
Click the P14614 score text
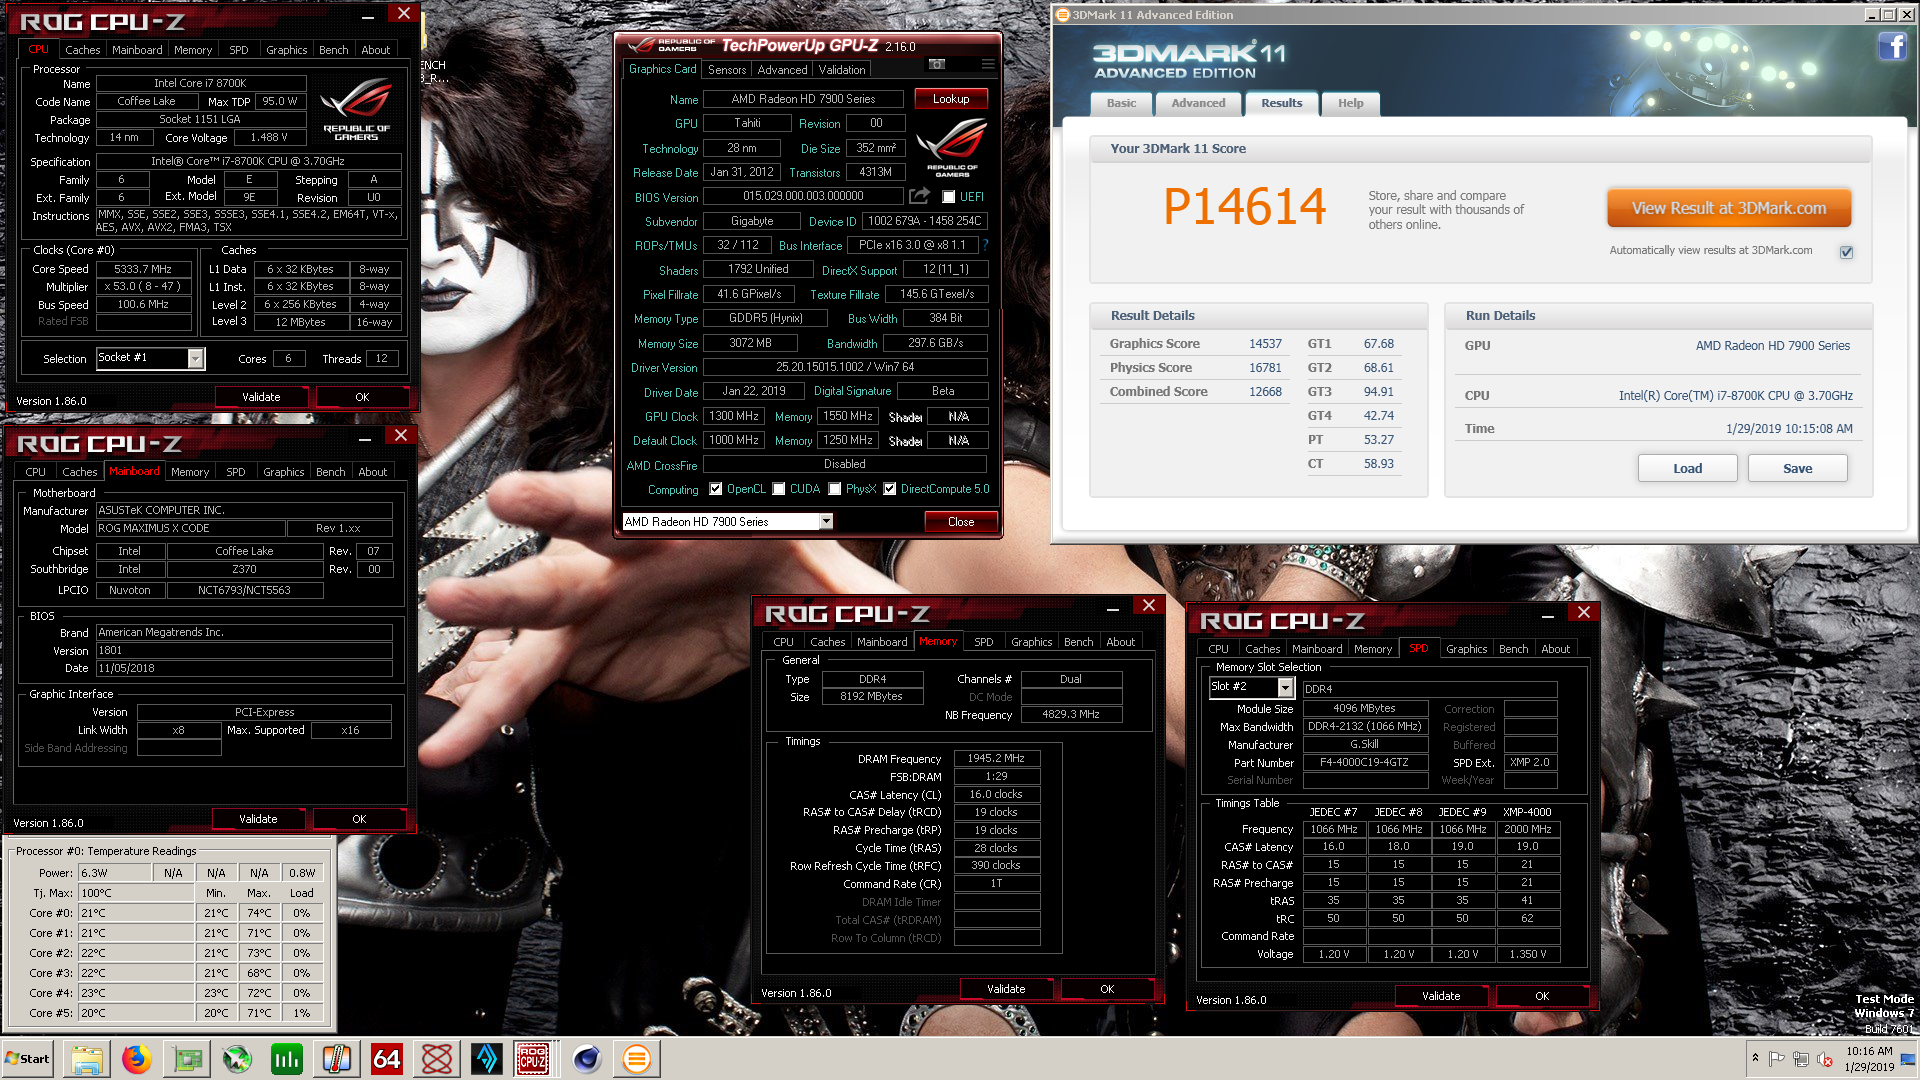(x=1245, y=206)
